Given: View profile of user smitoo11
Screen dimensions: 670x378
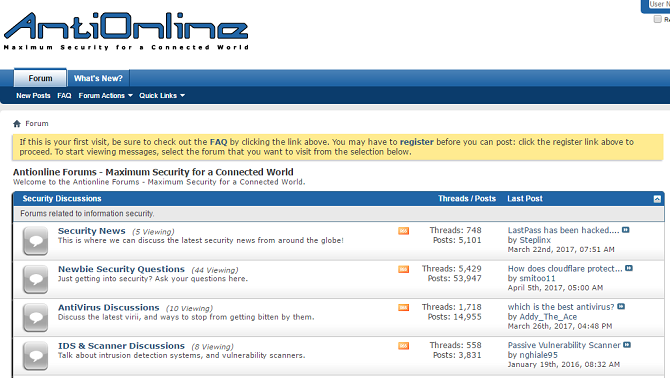Looking at the screenshot, I should pos(538,278).
